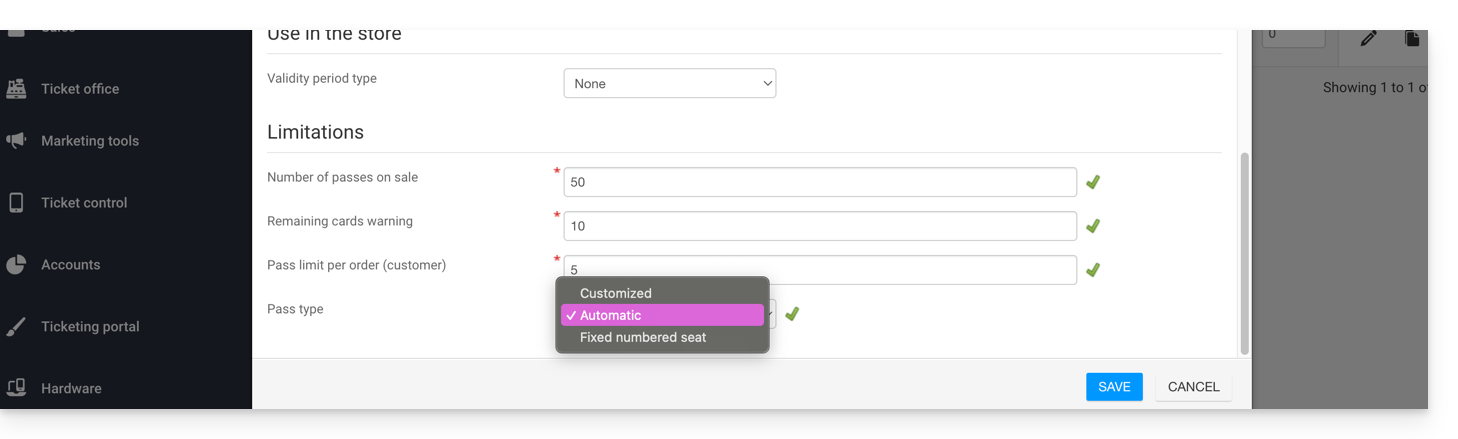Open Ticket office menu item
The height and width of the screenshot is (439, 1458).
(x=80, y=89)
